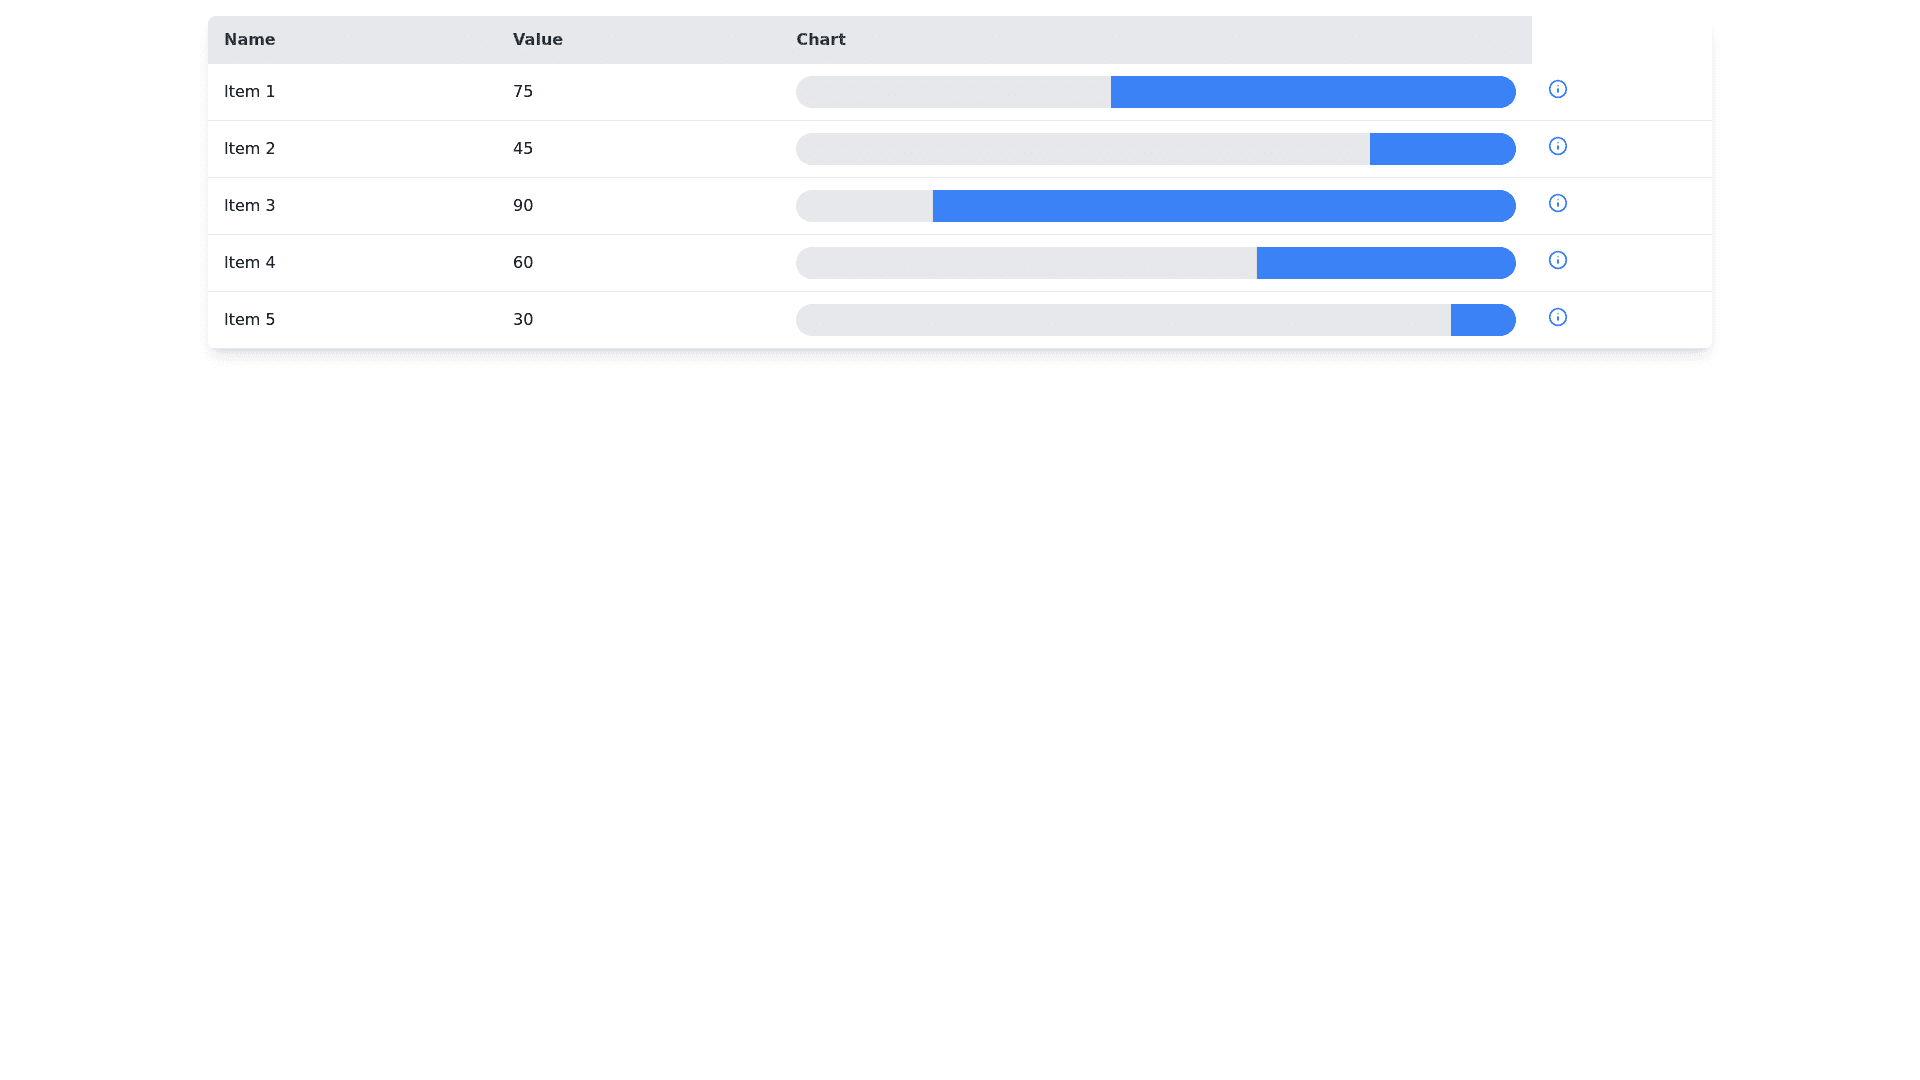Click the value 75 cell

[x=523, y=92]
